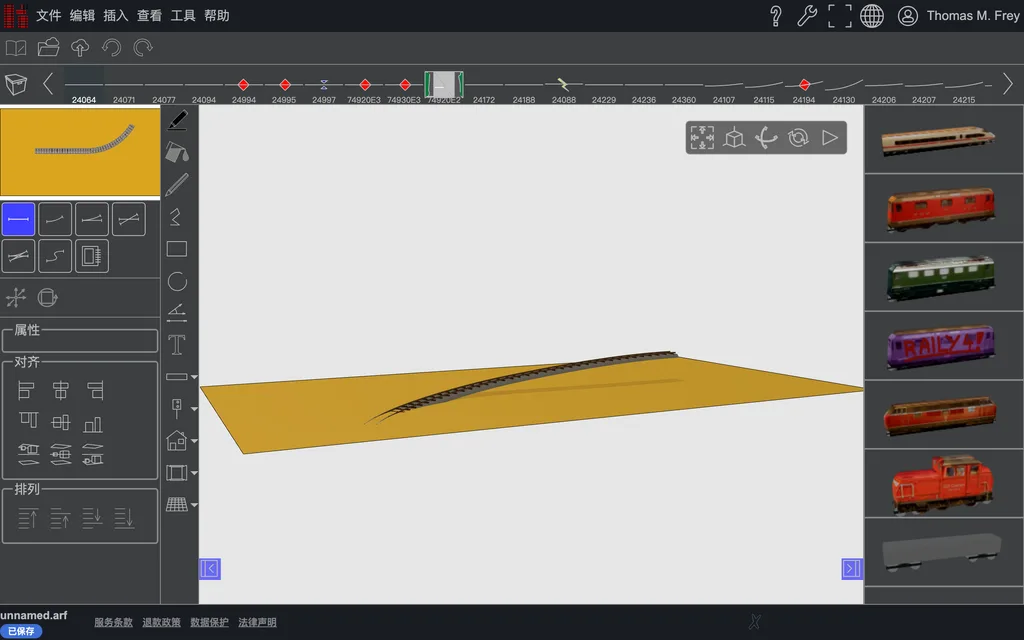
Task: Open Thomas M. Frey account menu
Action: tap(958, 16)
